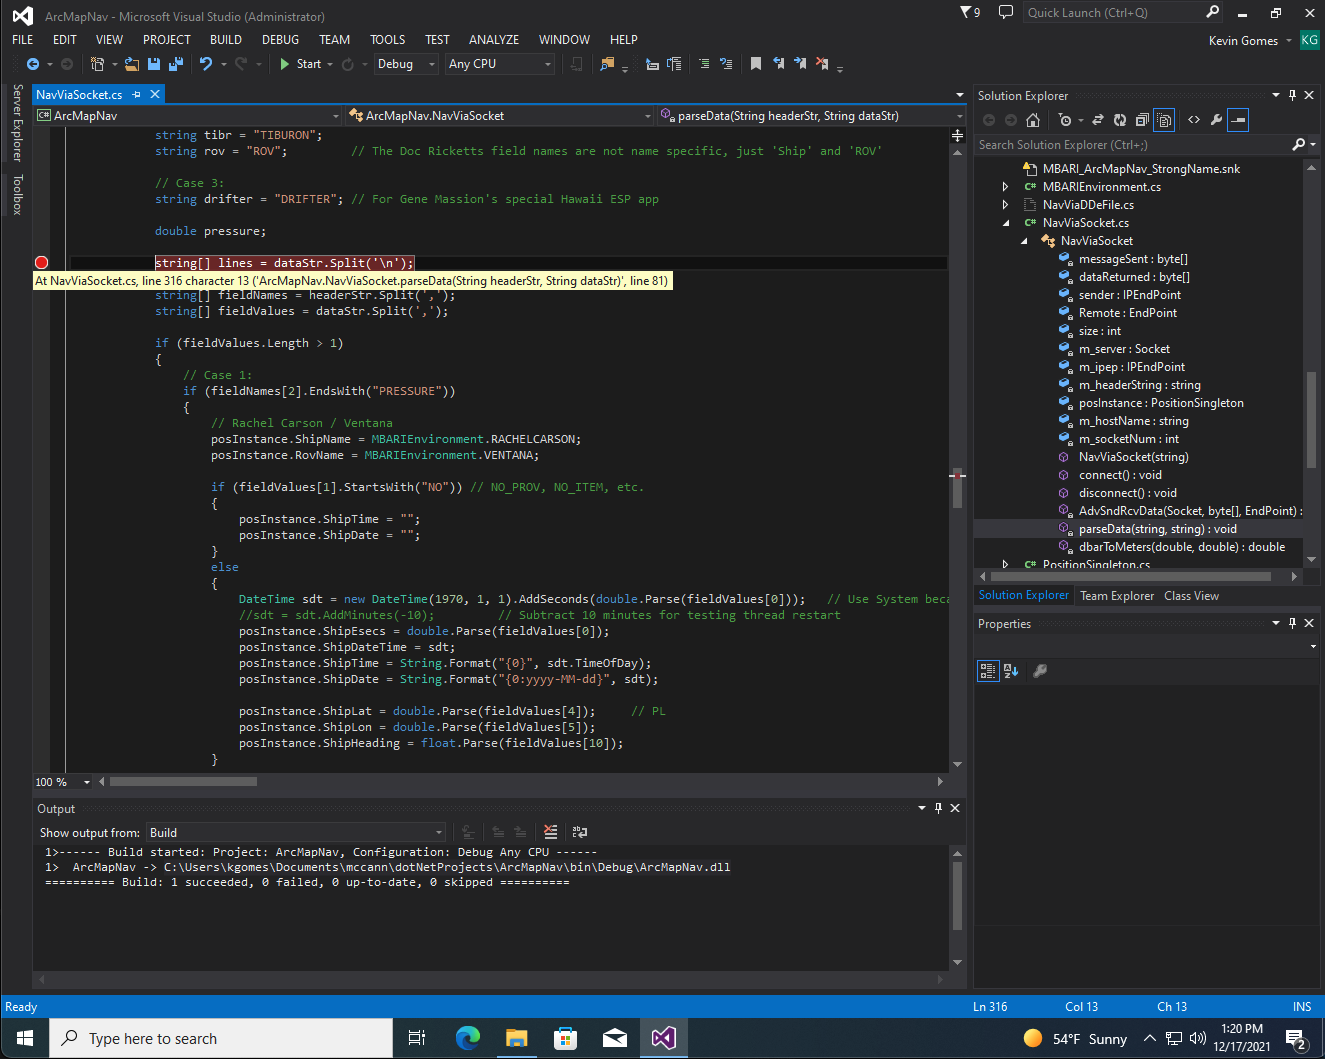Refresh the Solution Explorer with the refresh icon
1325x1059 pixels.
[x=1120, y=120]
